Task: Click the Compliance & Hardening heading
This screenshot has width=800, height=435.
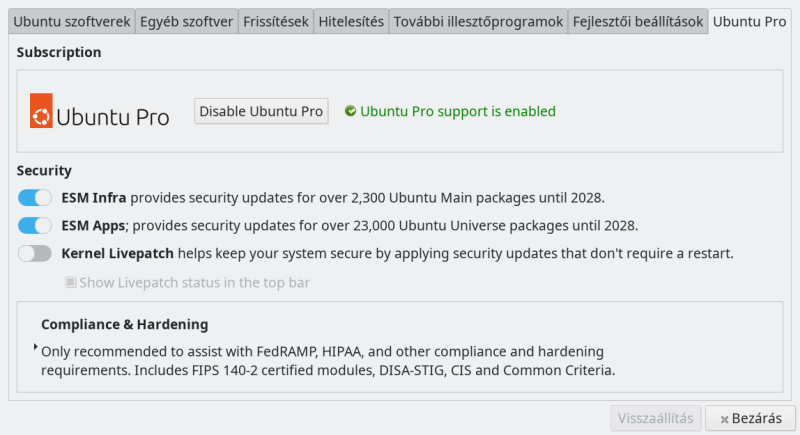Action: [x=125, y=325]
